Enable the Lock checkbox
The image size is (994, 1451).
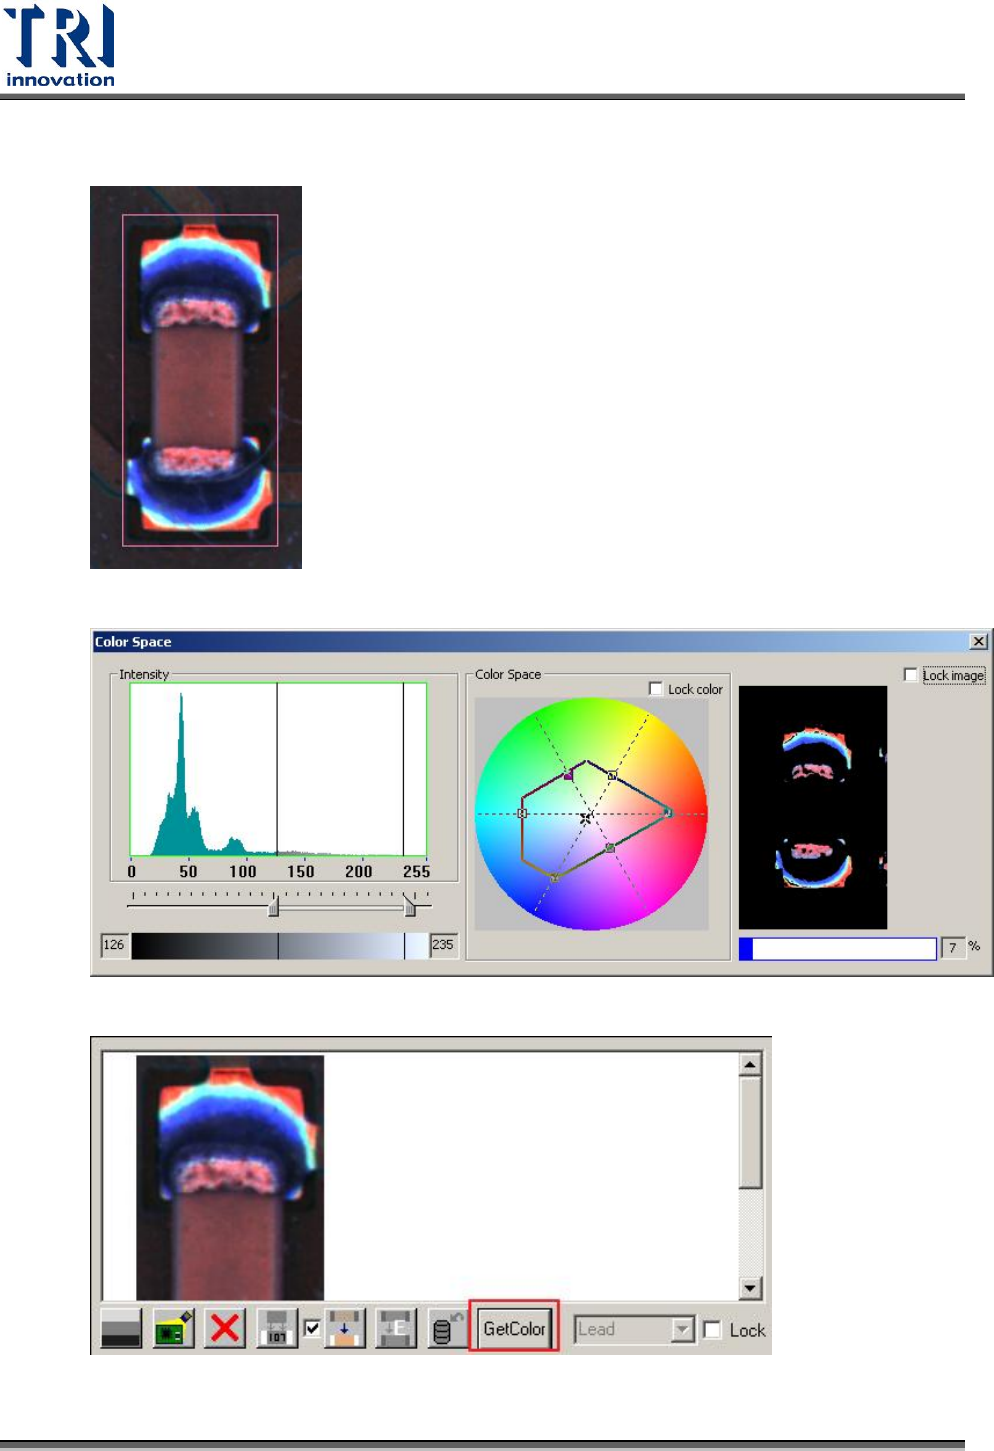pos(712,1329)
